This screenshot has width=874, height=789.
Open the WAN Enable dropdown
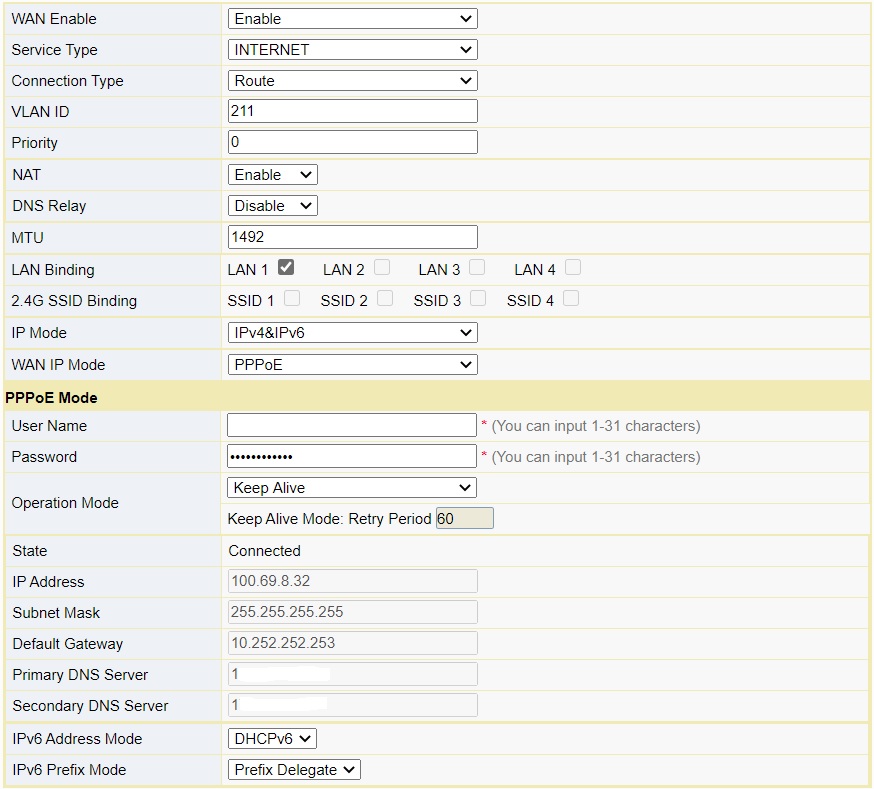click(x=351, y=18)
